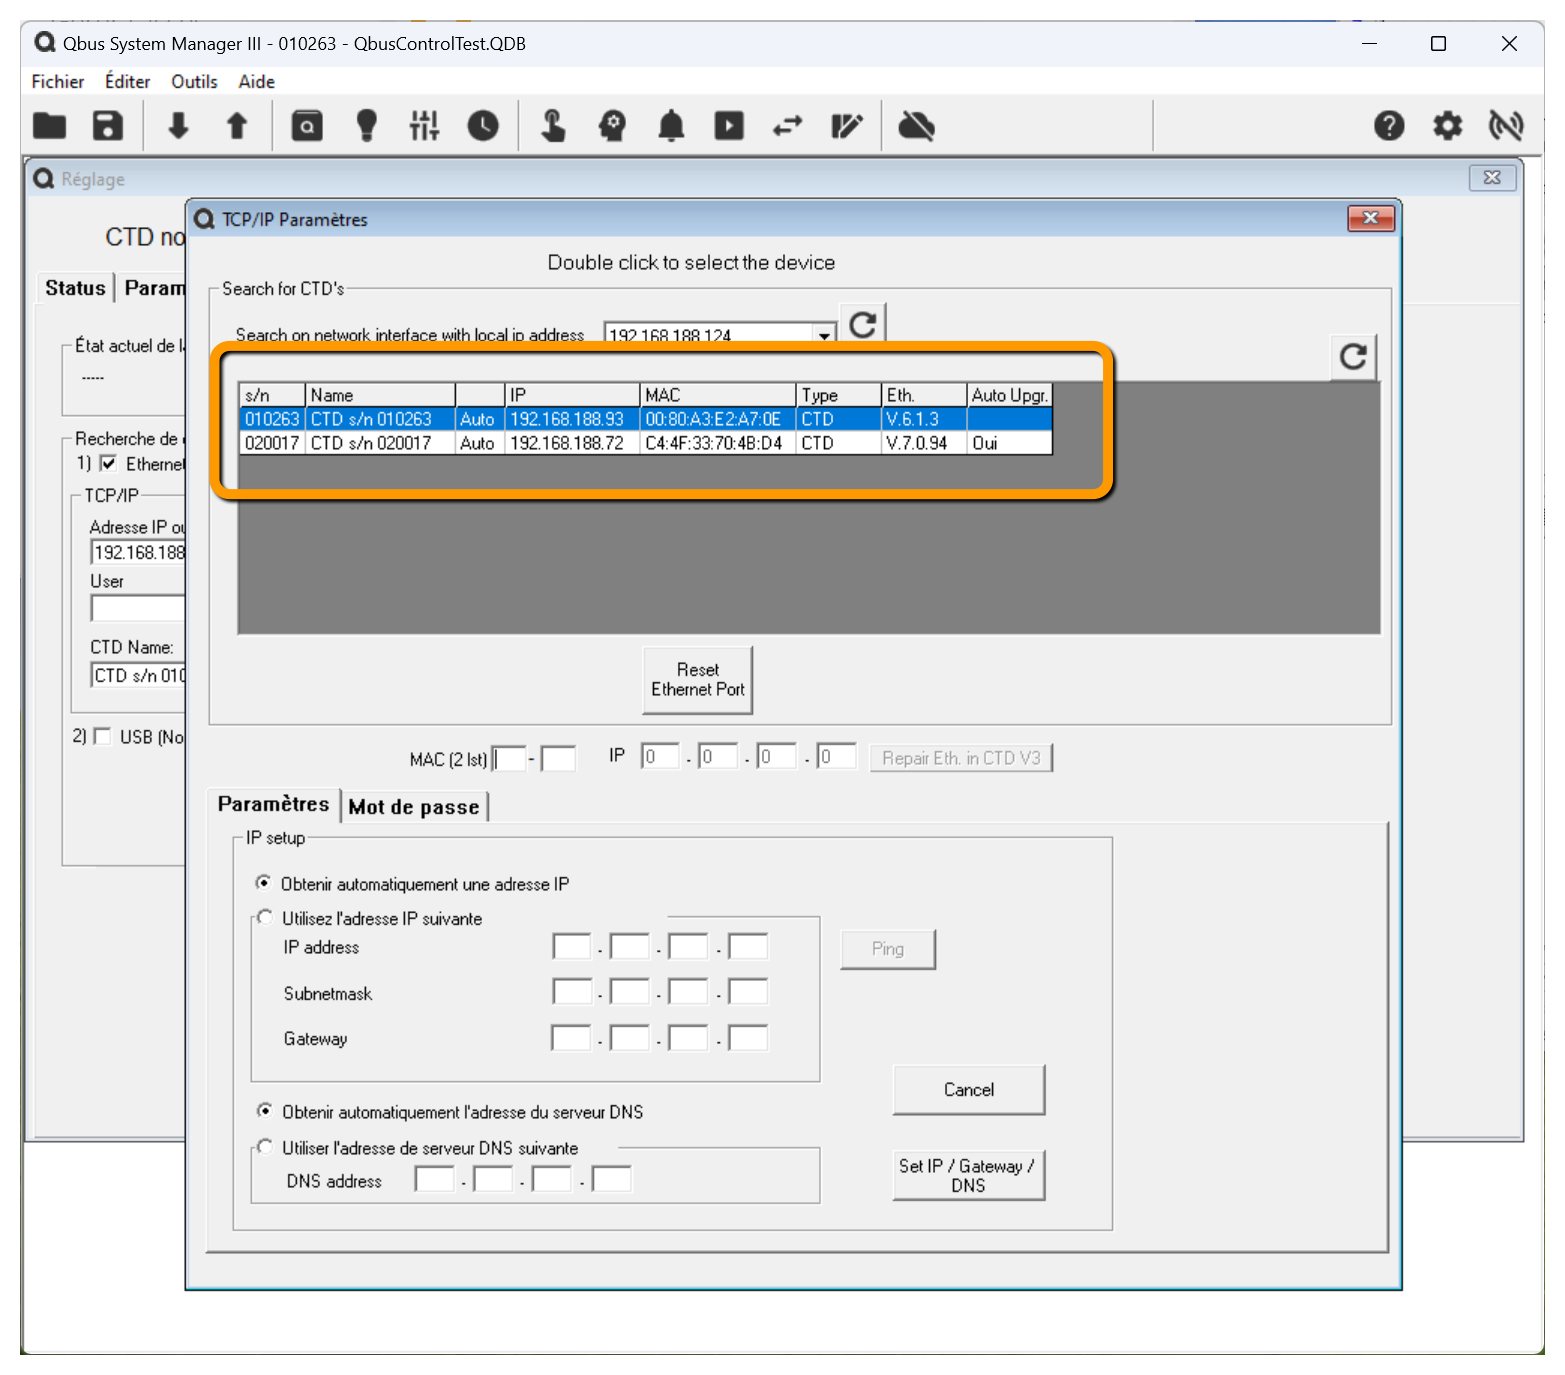The width and height of the screenshot is (1565, 1375).
Task: Click the download arrow toolbar icon
Action: [x=178, y=126]
